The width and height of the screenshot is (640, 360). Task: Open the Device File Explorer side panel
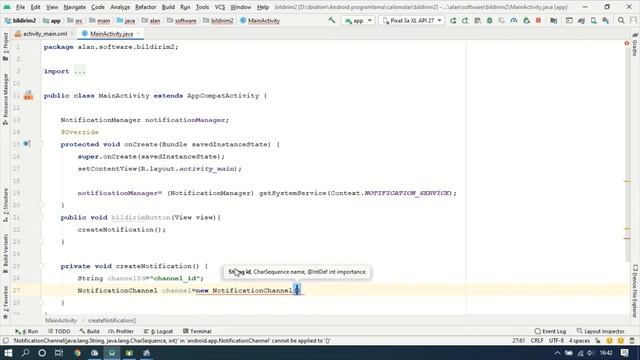[635, 291]
